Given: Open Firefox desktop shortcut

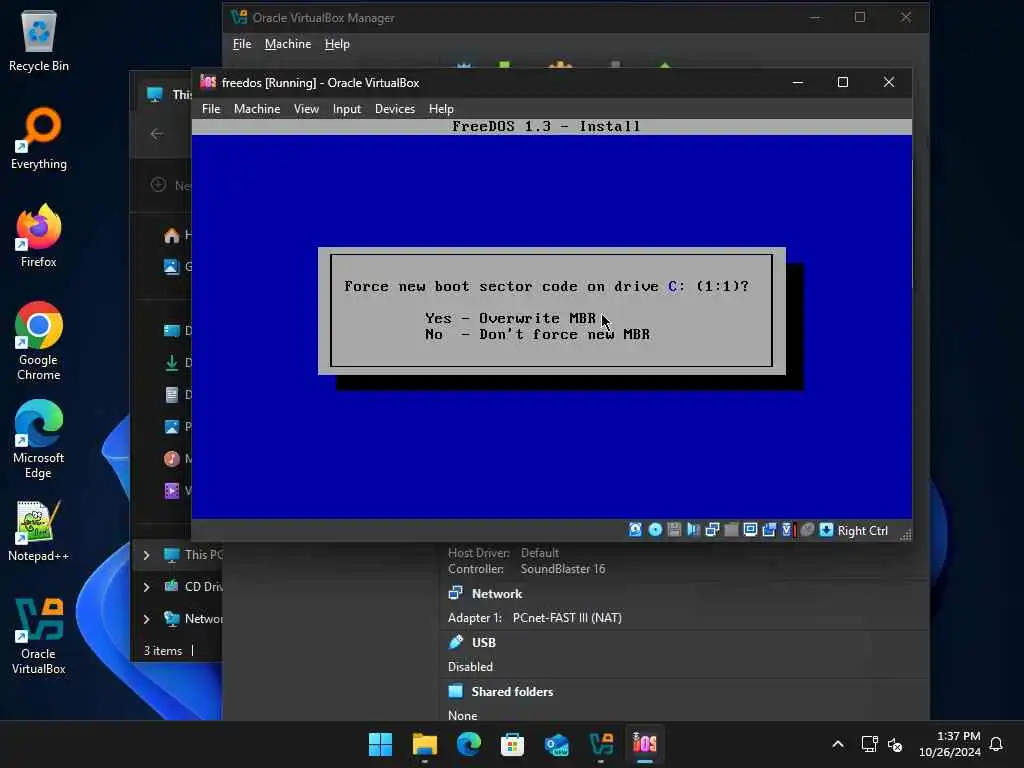Looking at the screenshot, I should click(x=39, y=236).
